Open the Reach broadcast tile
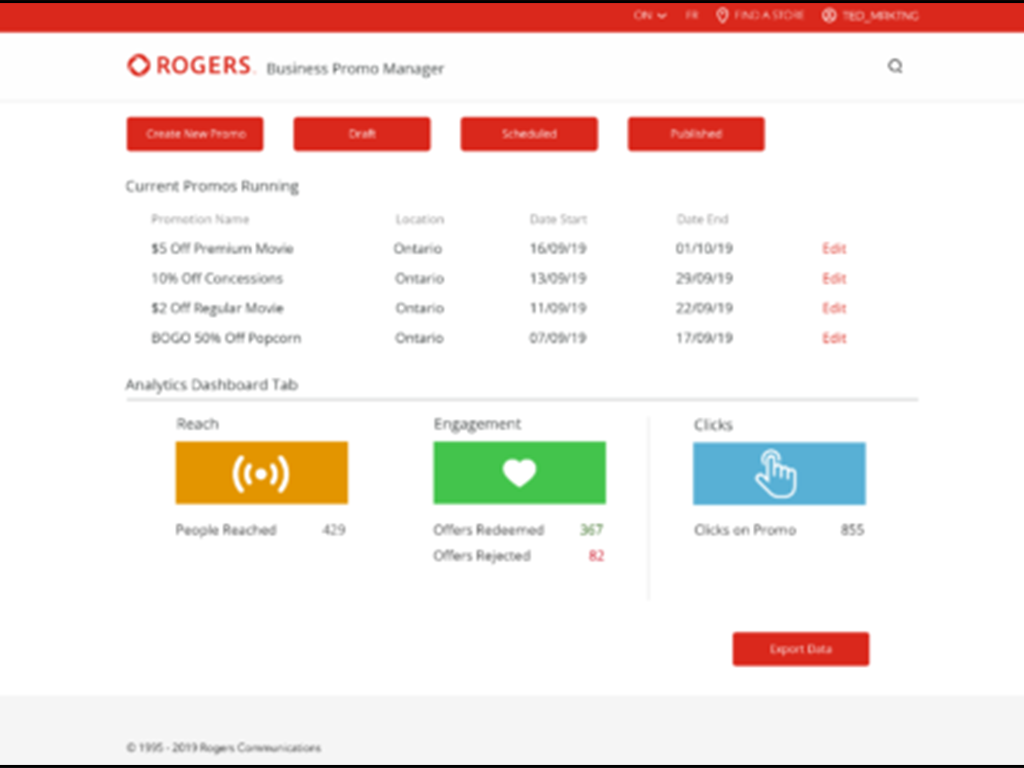Viewport: 1024px width, 768px height. pyautogui.click(x=261, y=473)
